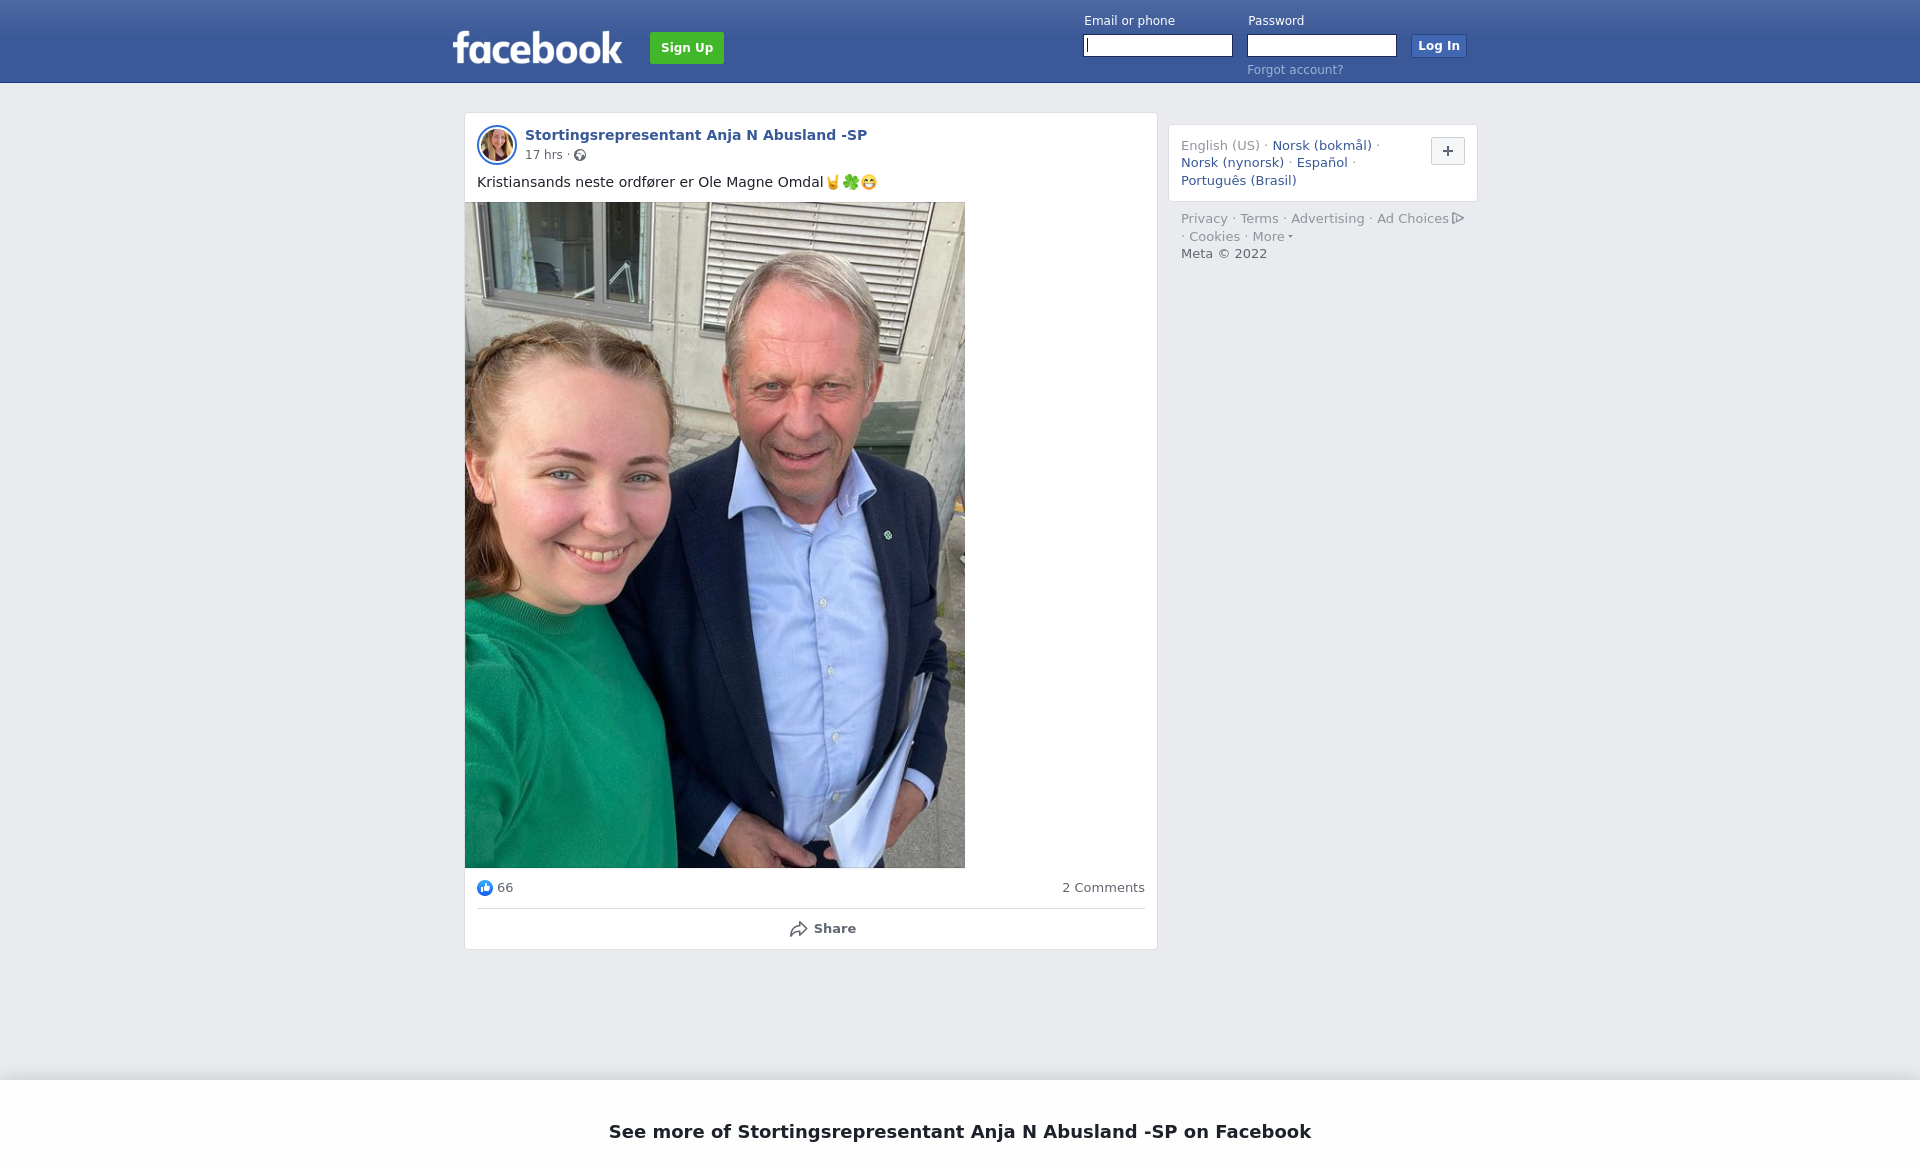
Task: Click the Facebook logo
Action: pos(537,48)
